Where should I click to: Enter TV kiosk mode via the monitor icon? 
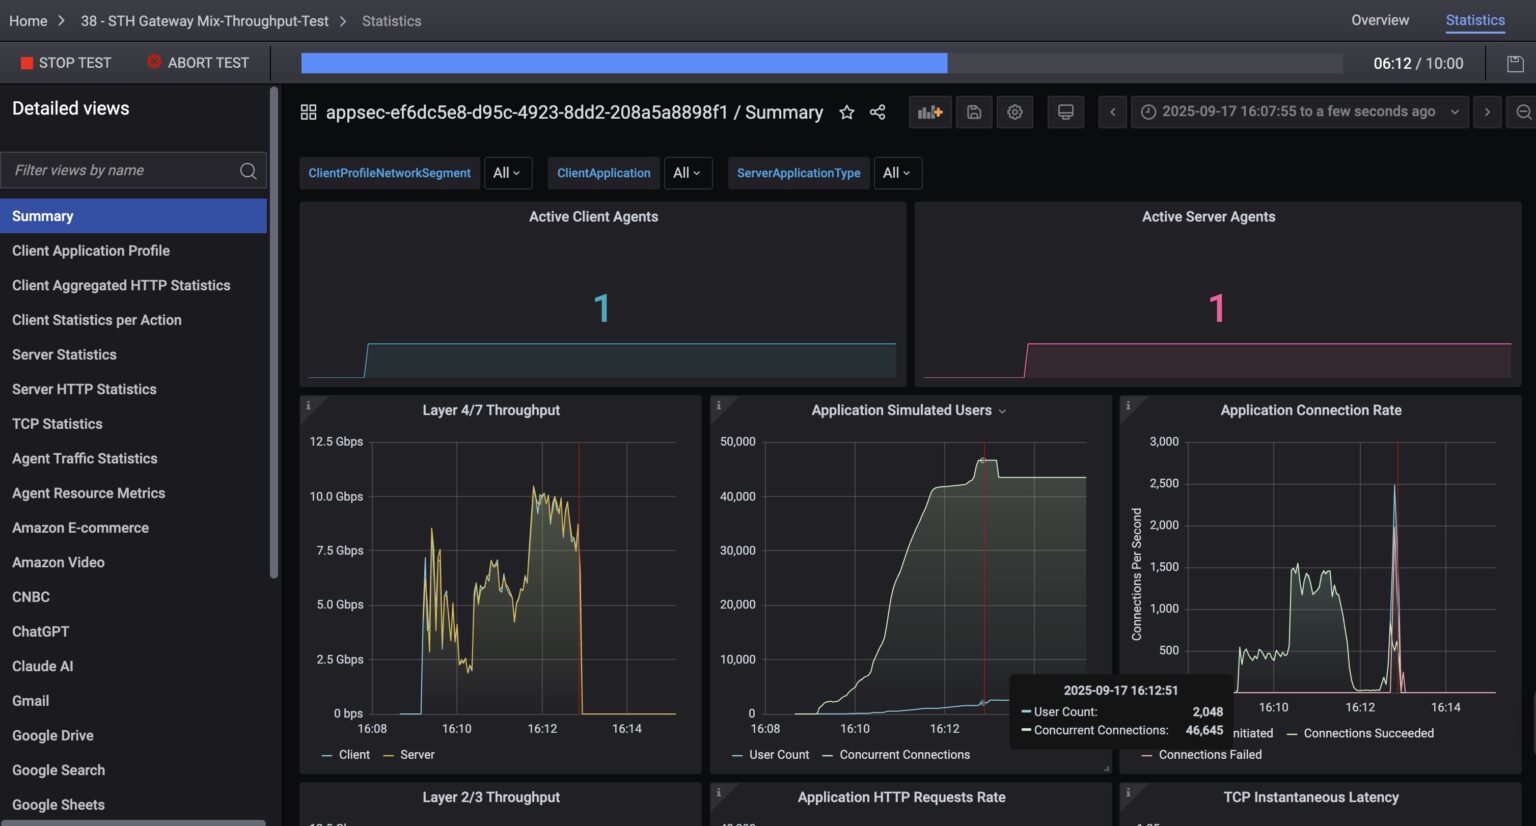[x=1065, y=111]
